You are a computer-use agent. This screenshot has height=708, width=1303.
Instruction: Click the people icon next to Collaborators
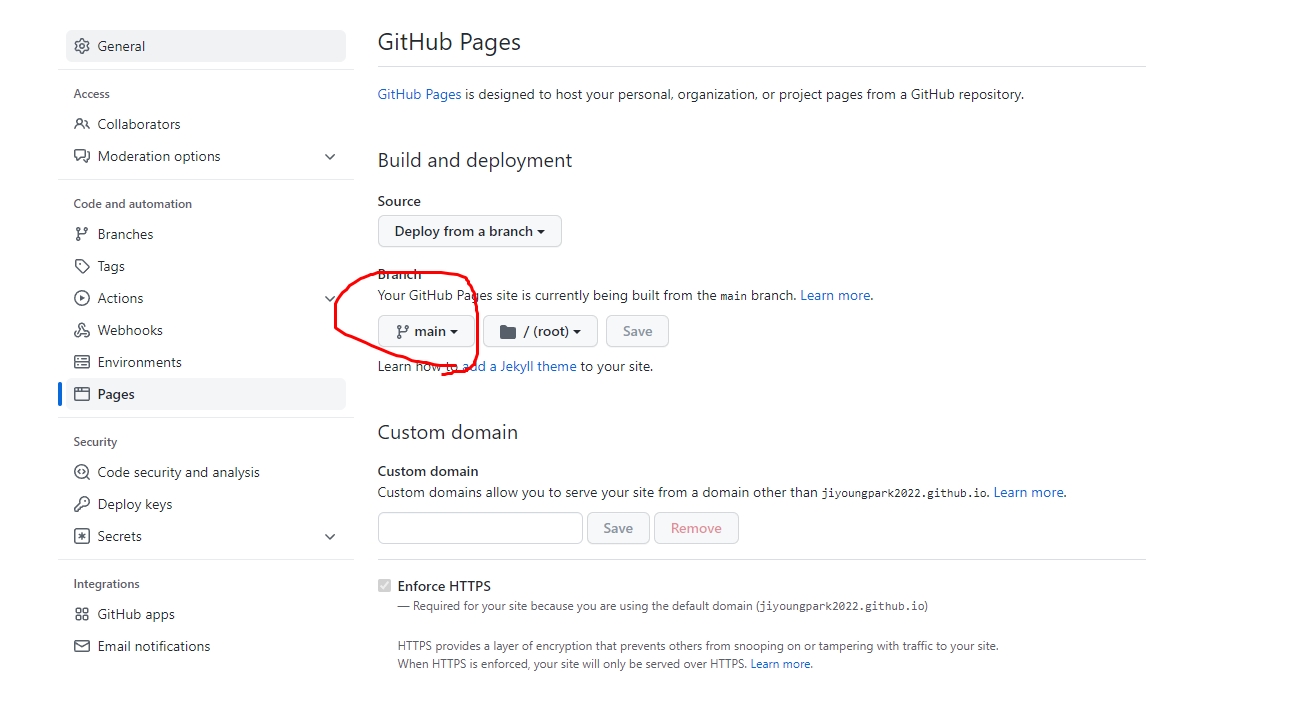[x=82, y=124]
